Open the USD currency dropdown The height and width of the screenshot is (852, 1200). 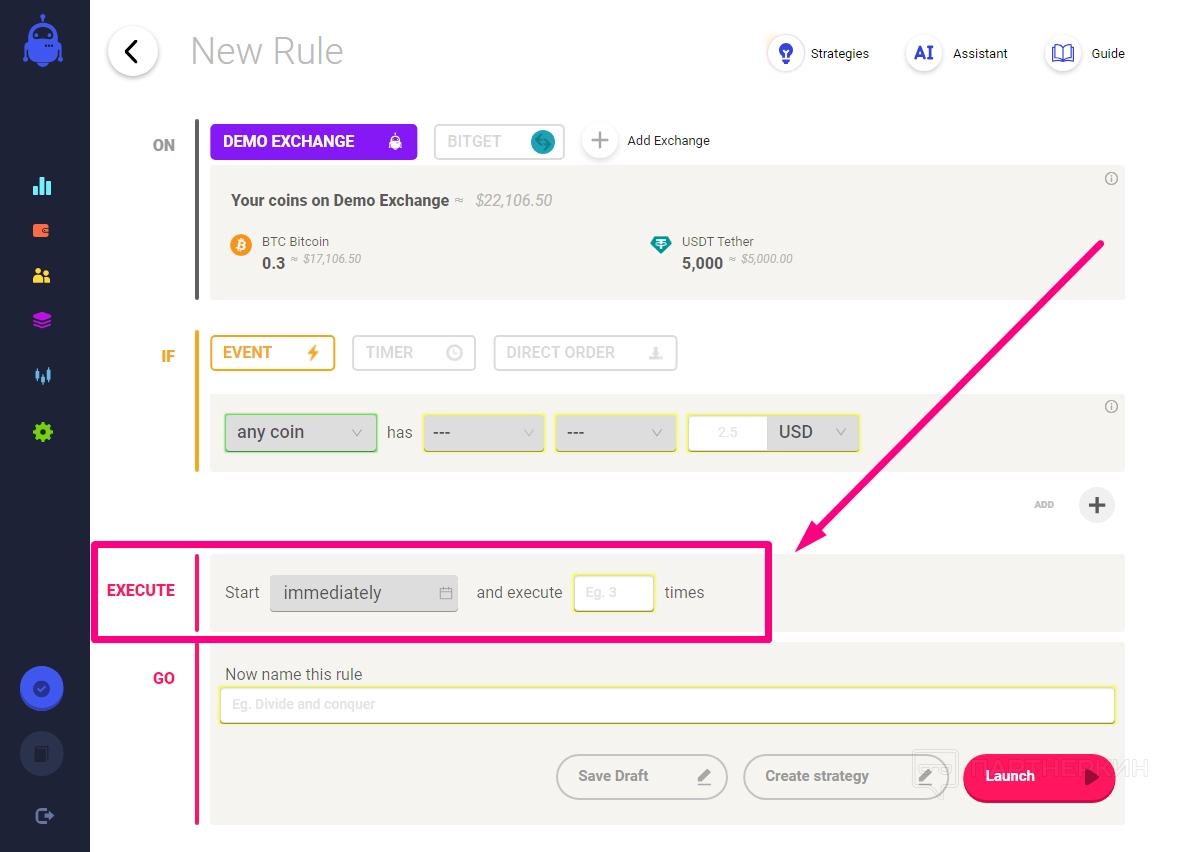tap(813, 433)
